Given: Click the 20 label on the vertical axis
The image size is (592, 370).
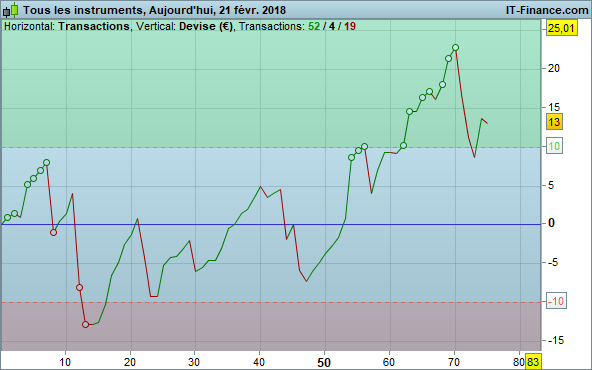Looking at the screenshot, I should 553,68.
